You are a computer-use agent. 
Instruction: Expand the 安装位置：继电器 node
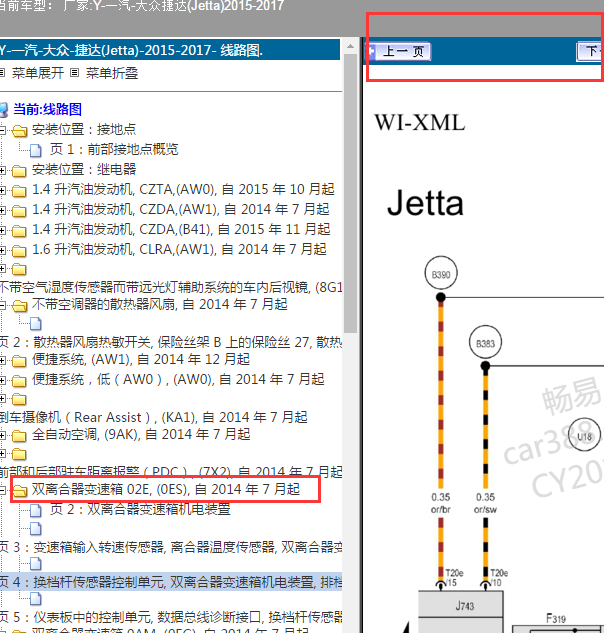pyautogui.click(x=2, y=170)
